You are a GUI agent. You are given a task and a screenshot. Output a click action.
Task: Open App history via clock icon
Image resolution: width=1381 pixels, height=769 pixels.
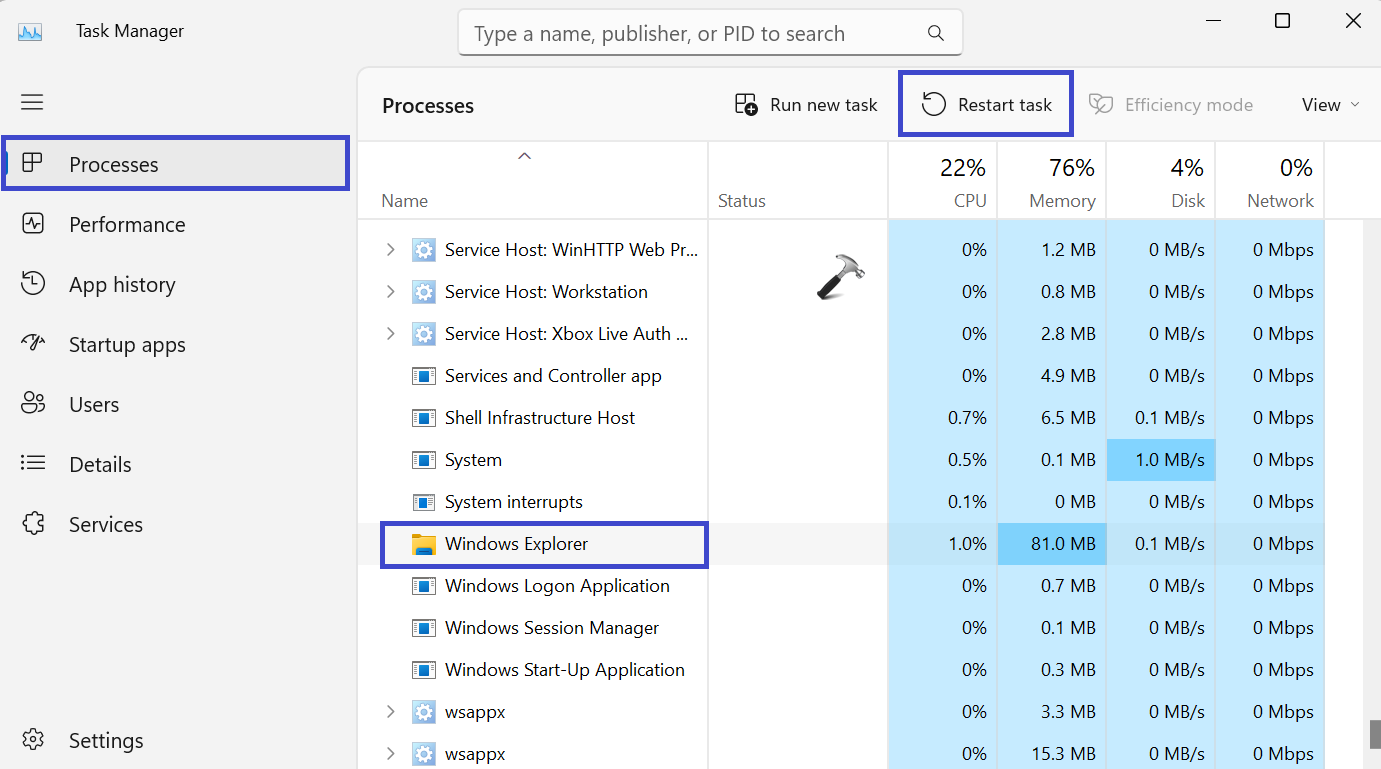coord(33,284)
